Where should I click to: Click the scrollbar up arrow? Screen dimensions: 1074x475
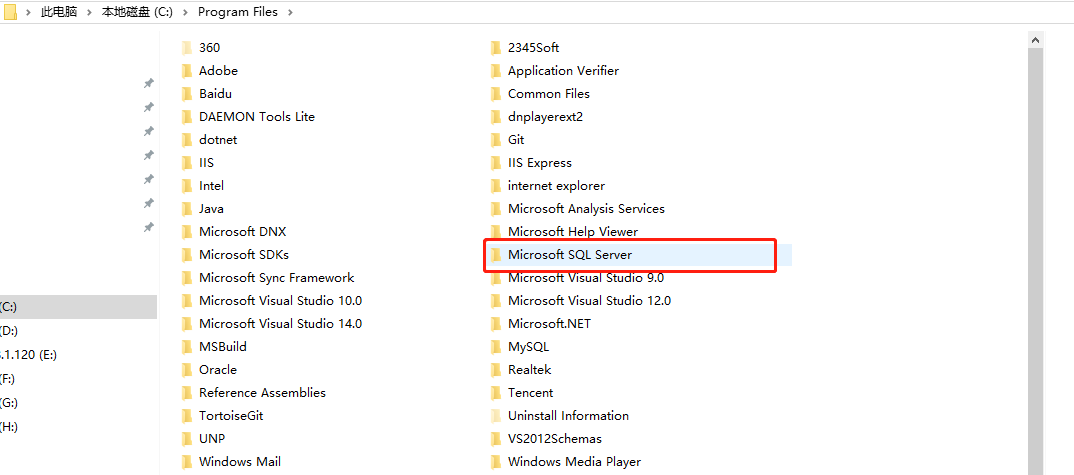(1035, 40)
